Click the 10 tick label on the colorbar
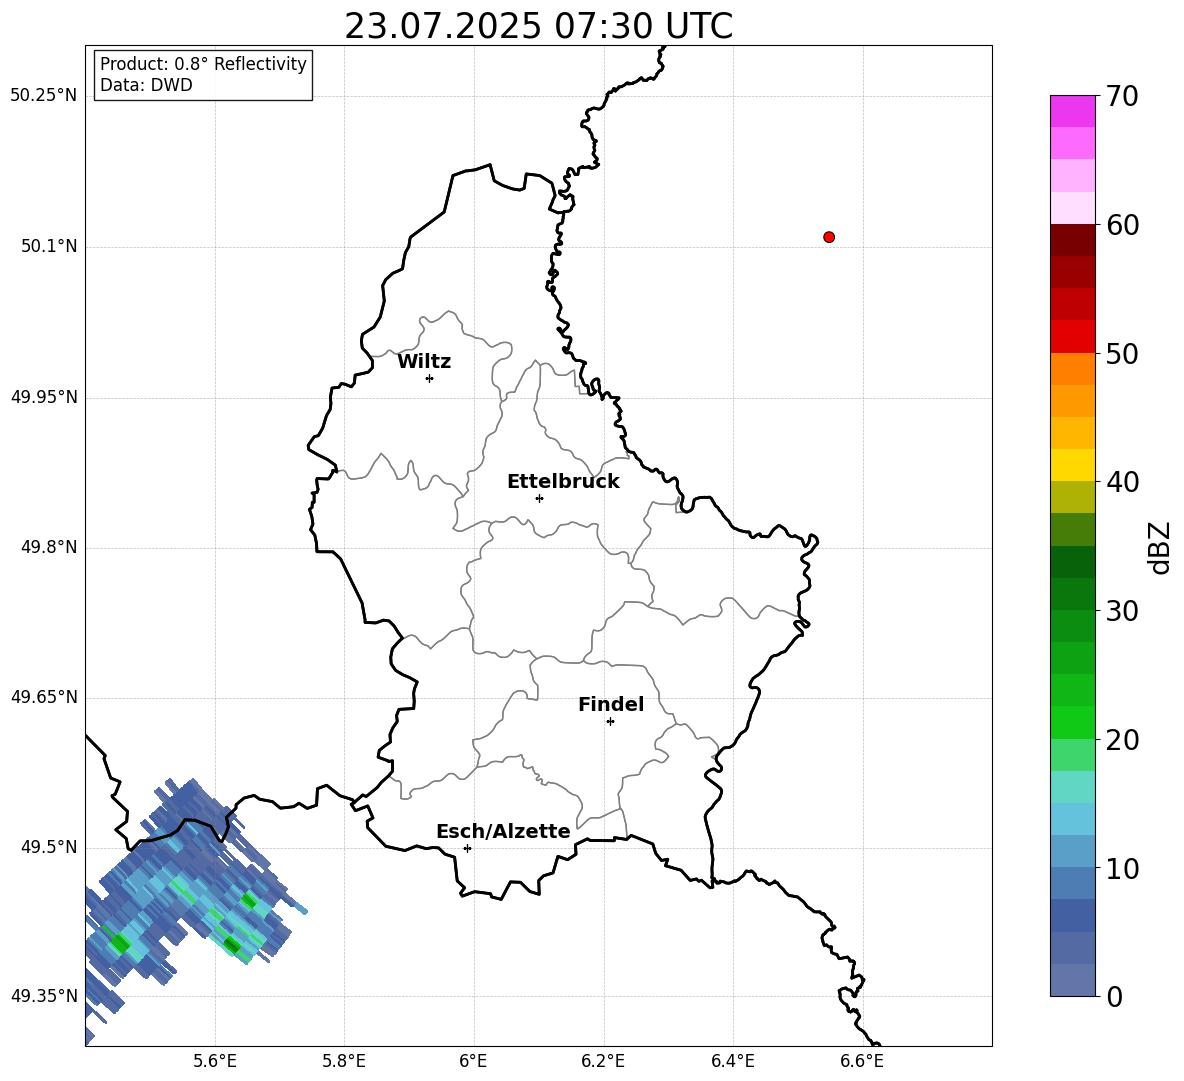1184x1081 pixels. pos(1122,868)
